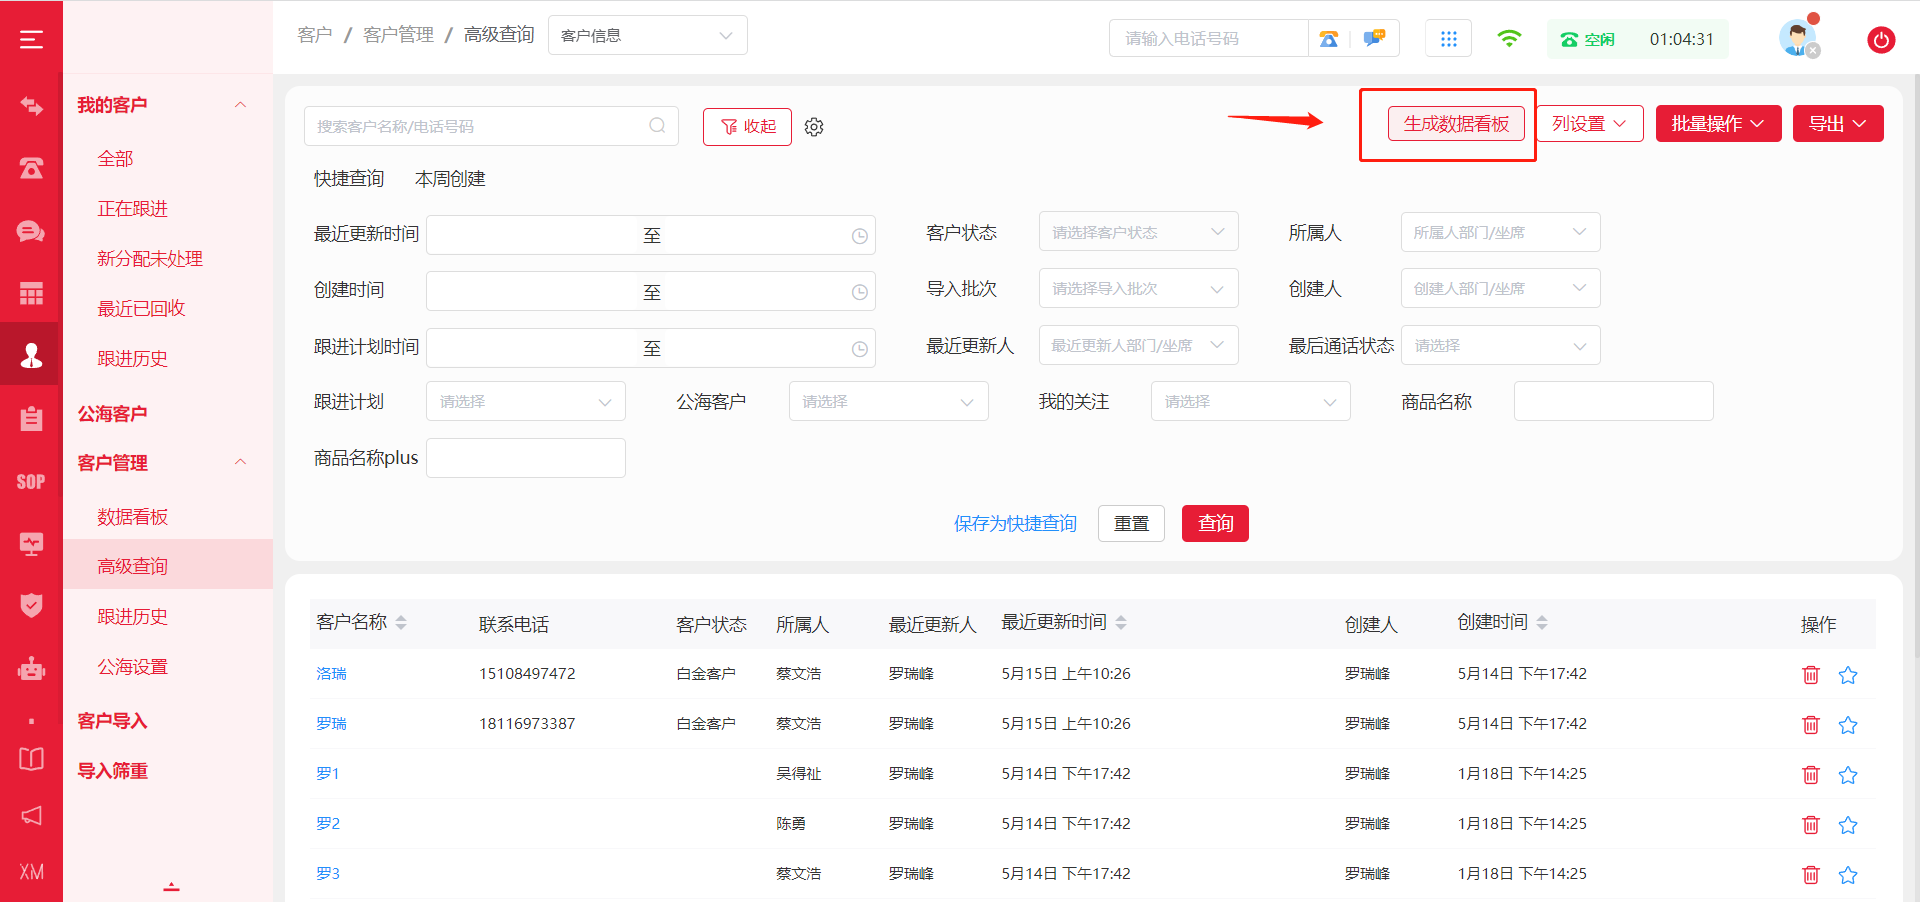Click the red power logout icon
This screenshot has height=902, width=1920.
(x=1880, y=40)
